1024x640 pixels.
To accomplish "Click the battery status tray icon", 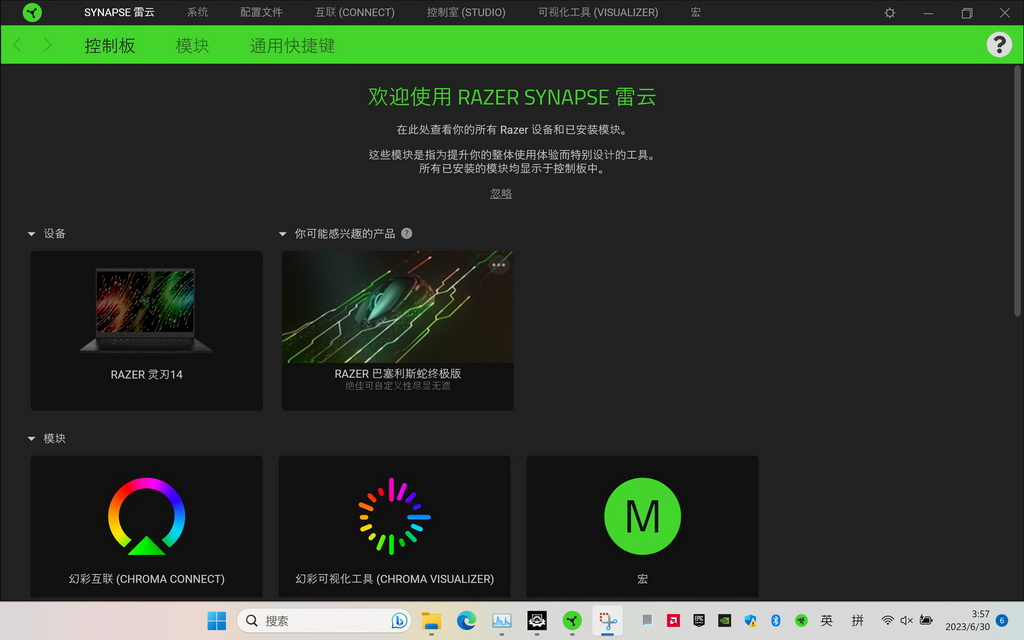I will click(x=926, y=620).
